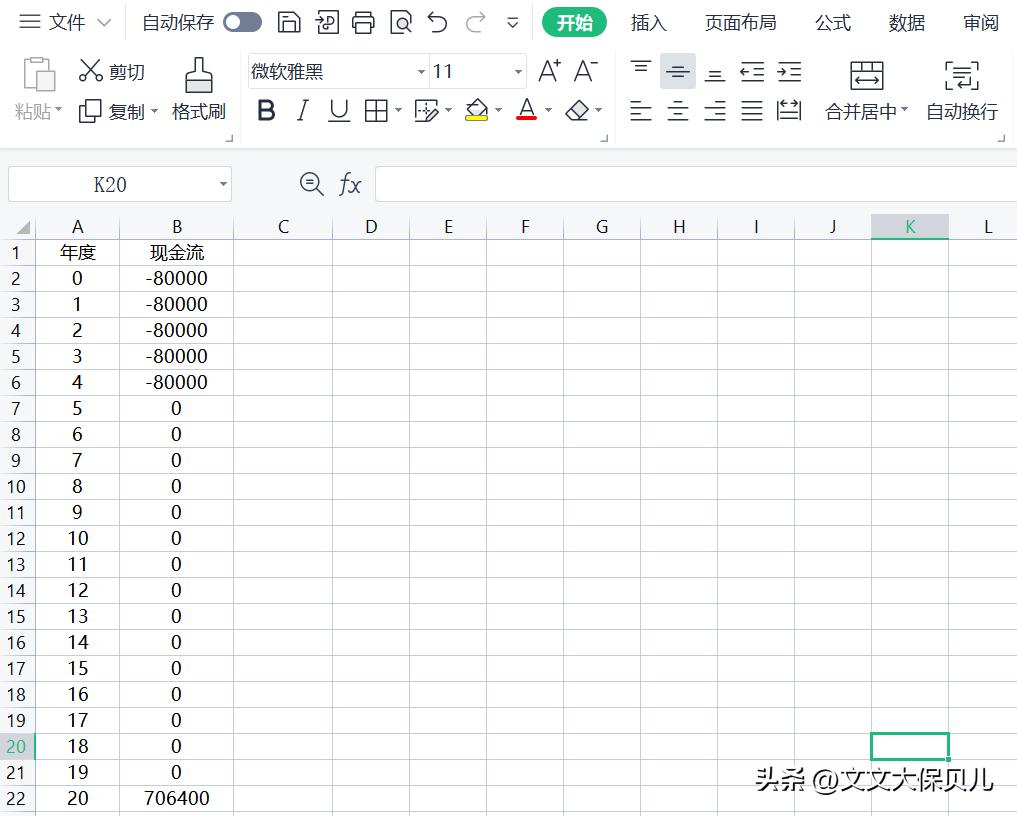1017x816 pixels.
Task: Click the yellow fill color swatch
Action: coord(476,111)
